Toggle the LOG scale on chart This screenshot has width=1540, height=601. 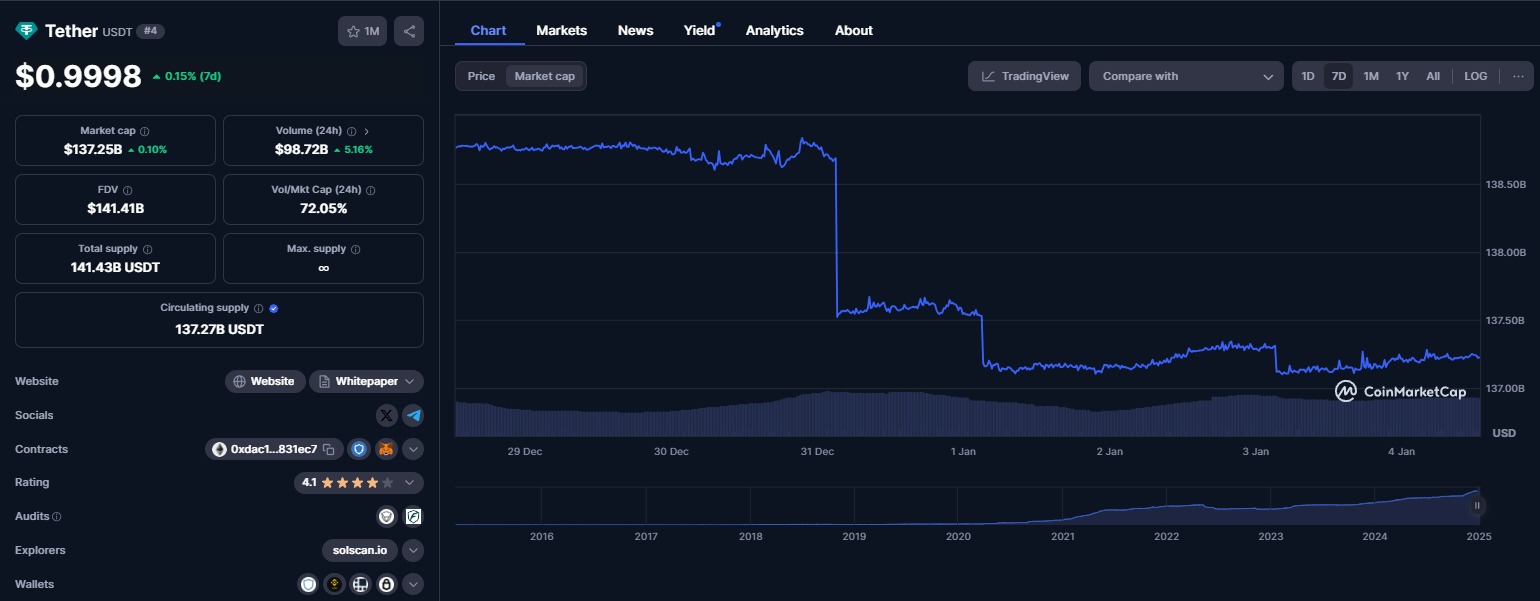[1475, 76]
